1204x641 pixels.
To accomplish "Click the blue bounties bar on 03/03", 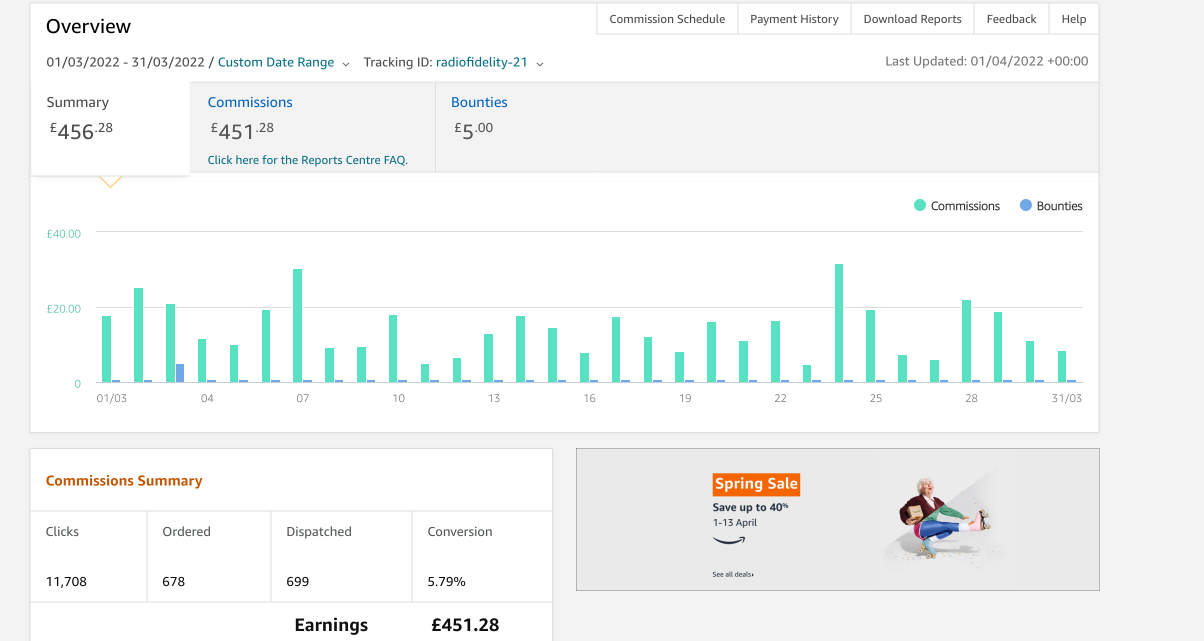I will click(180, 373).
